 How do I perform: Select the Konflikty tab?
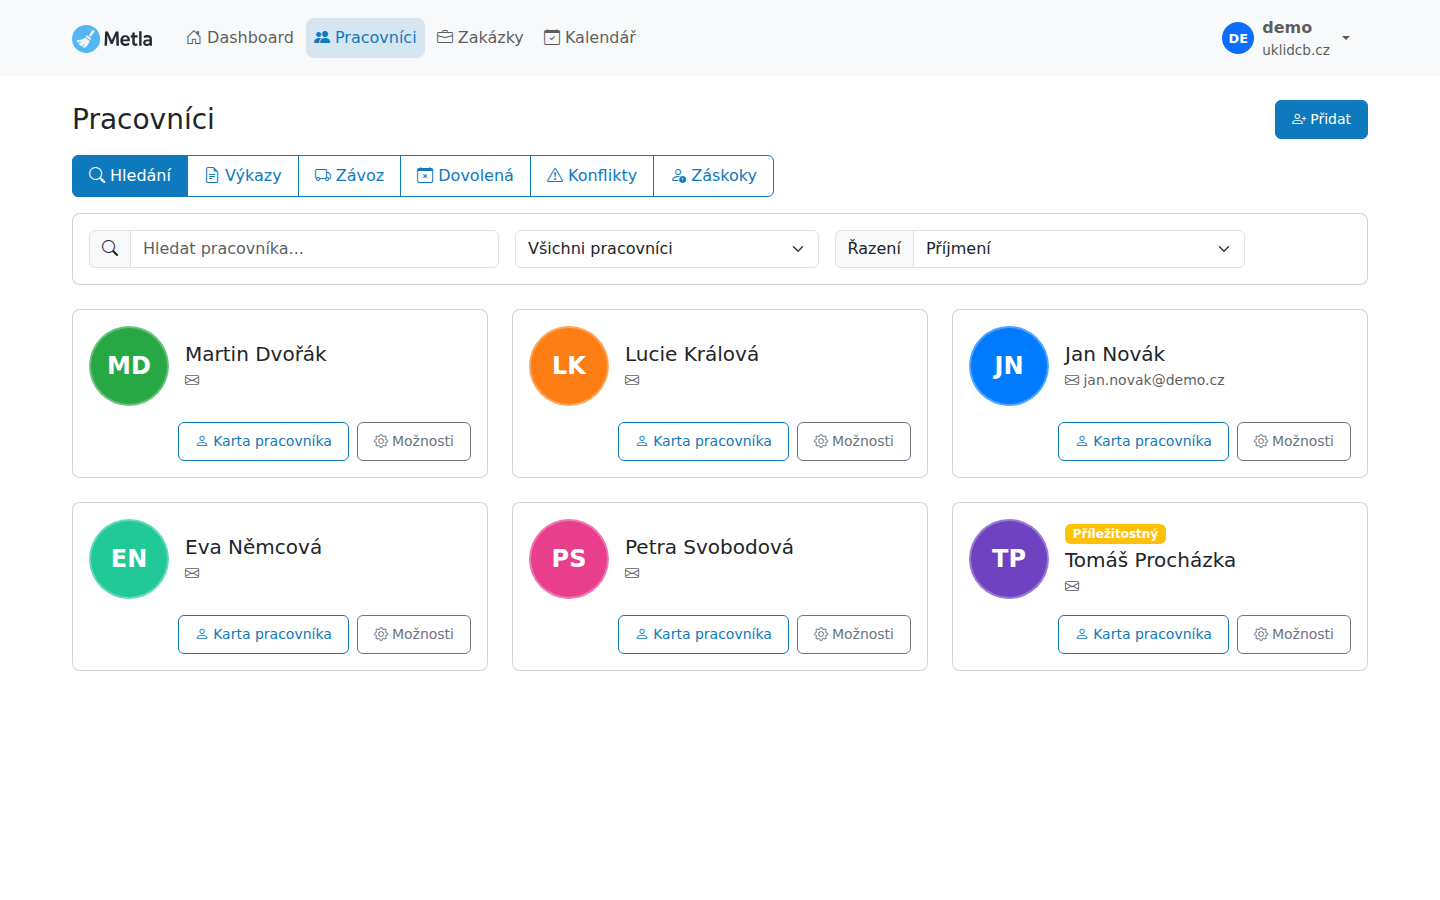(x=592, y=176)
